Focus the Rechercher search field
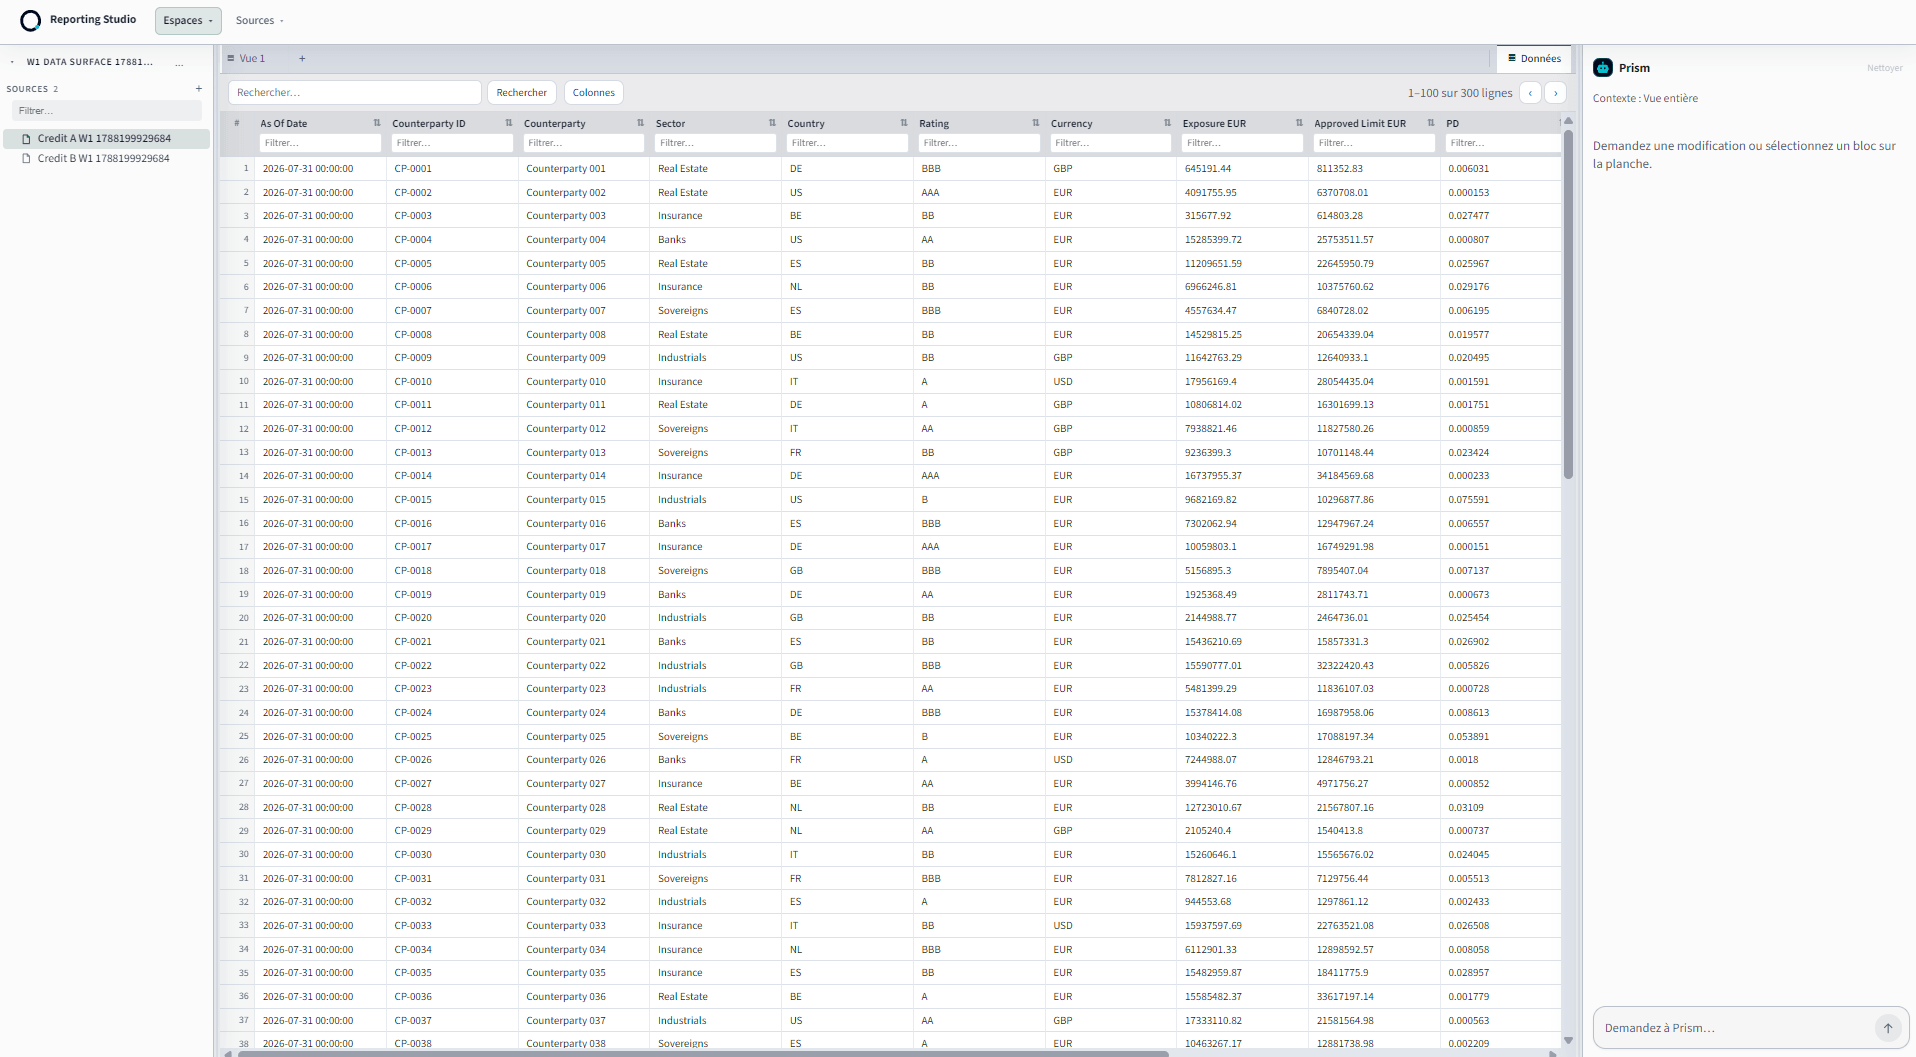 [355, 93]
